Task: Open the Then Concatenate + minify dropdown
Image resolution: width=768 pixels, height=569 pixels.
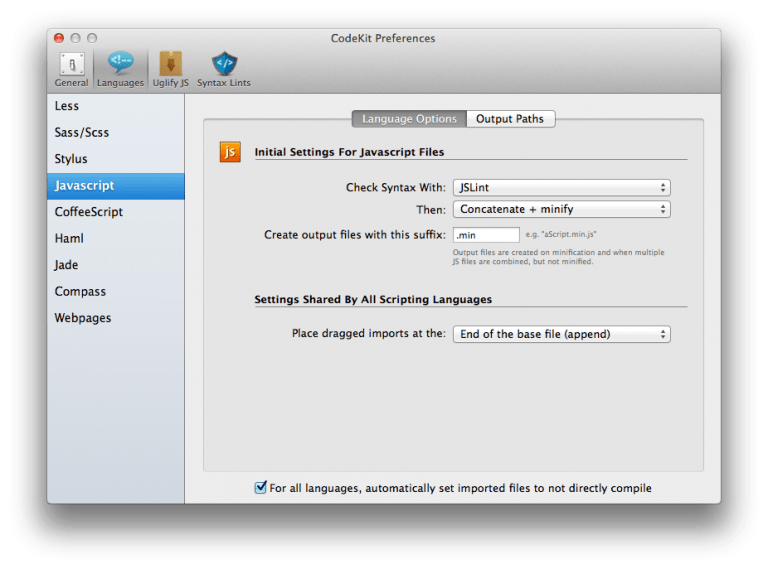Action: (561, 210)
